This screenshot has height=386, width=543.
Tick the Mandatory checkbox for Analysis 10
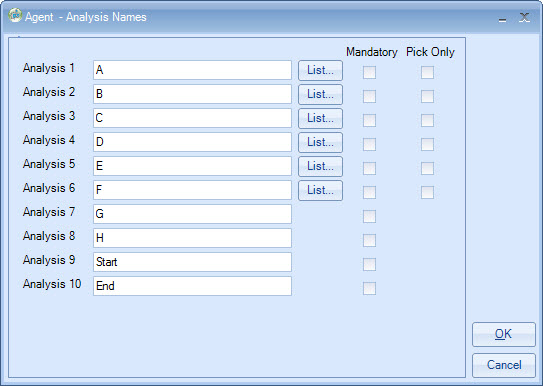point(369,288)
